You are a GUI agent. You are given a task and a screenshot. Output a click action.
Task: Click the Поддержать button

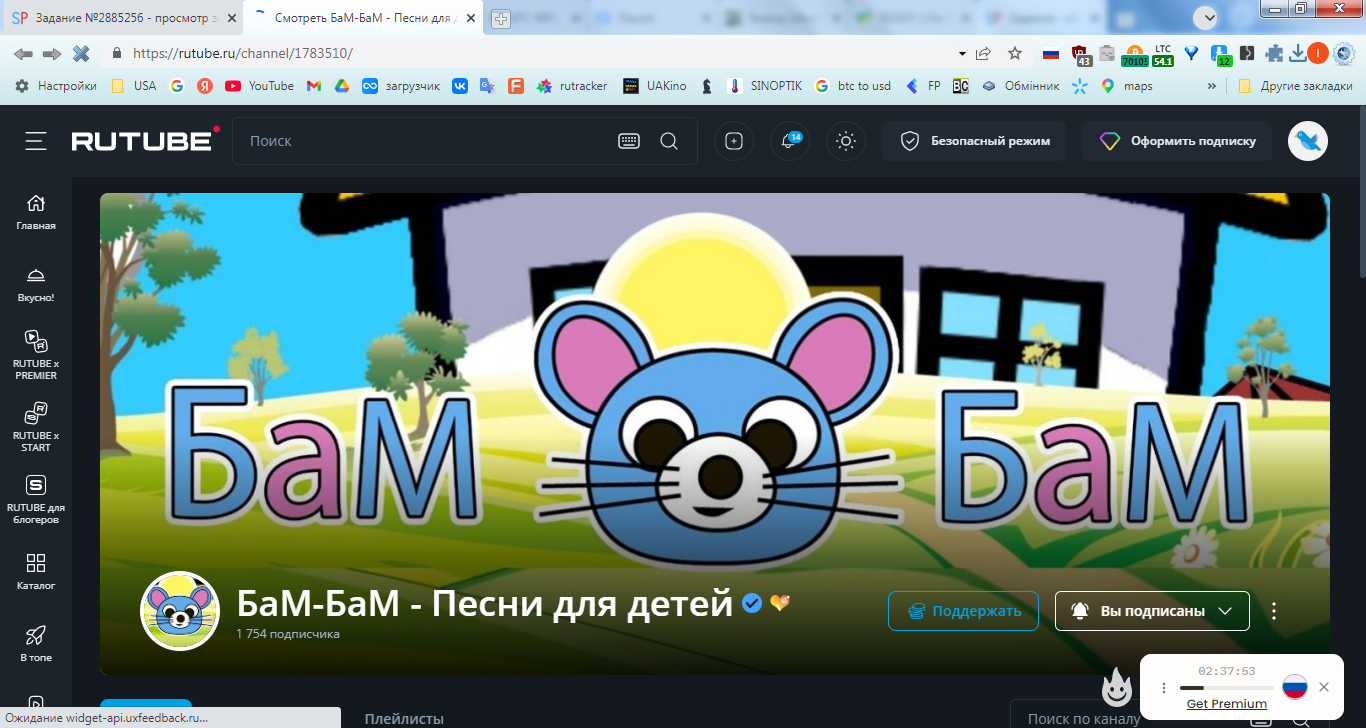[963, 611]
